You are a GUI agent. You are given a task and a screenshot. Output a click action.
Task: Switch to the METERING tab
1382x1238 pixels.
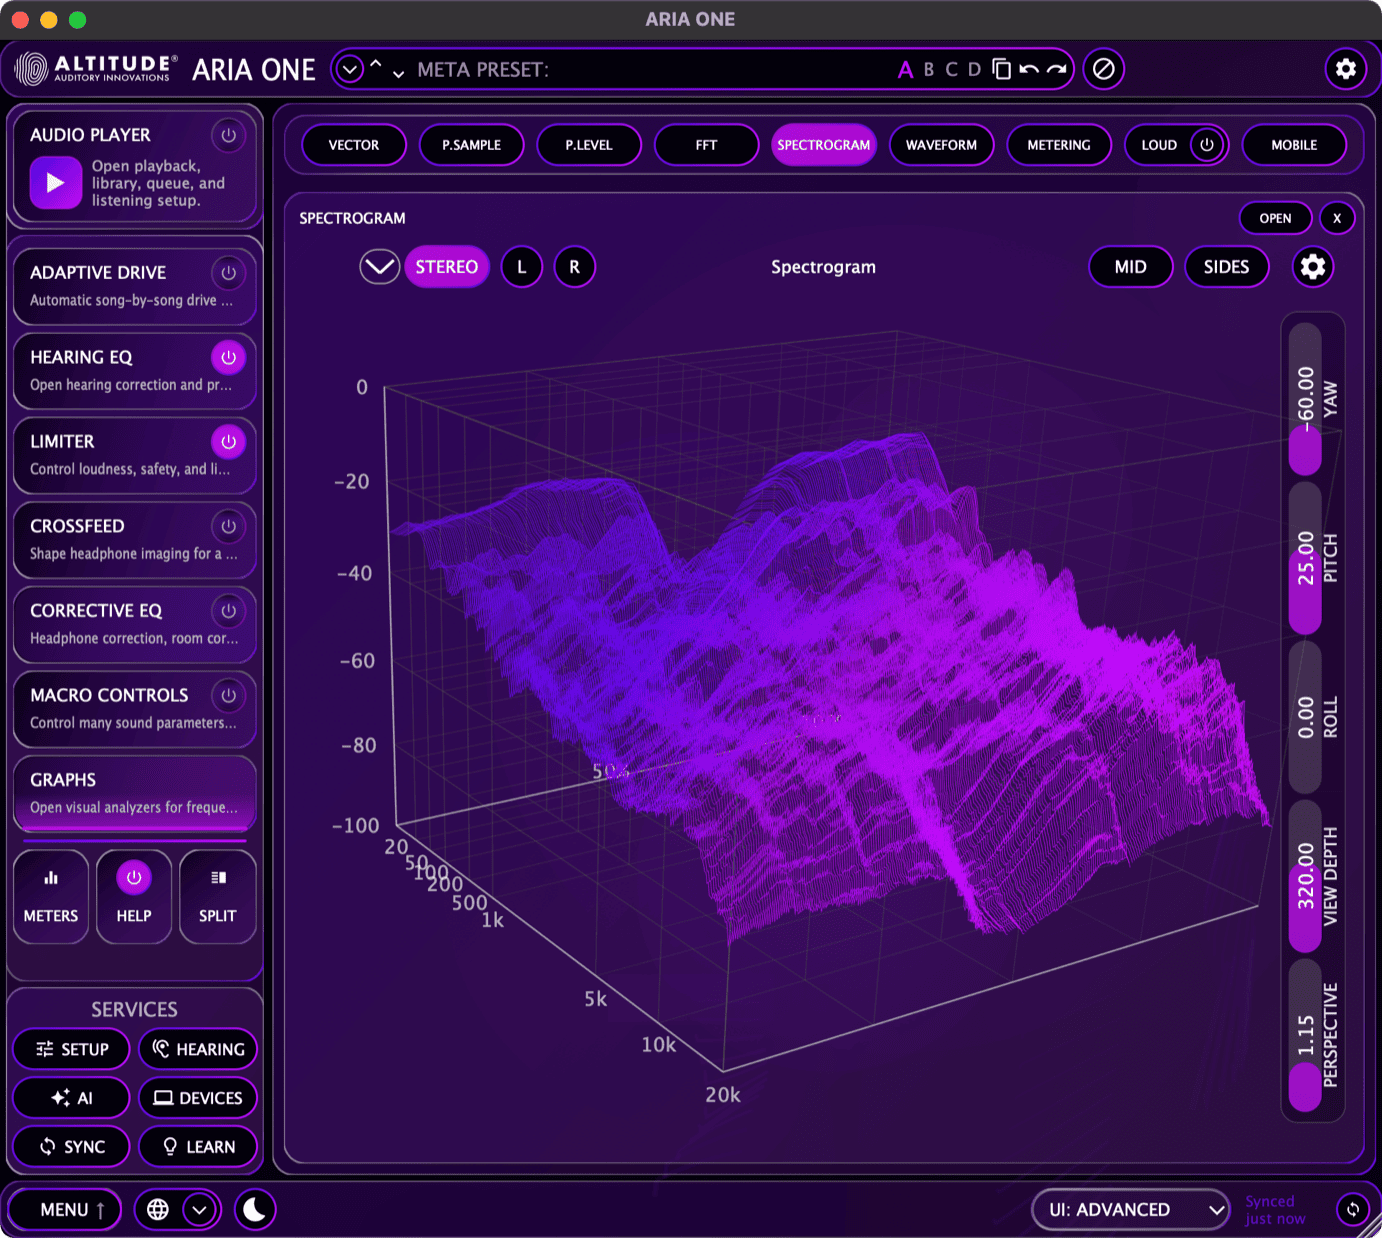point(1059,145)
